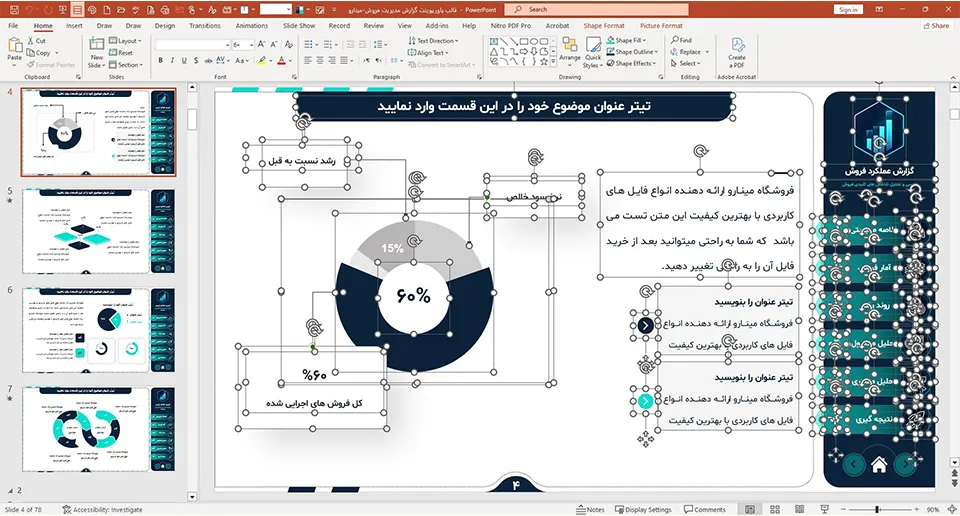The width and height of the screenshot is (960, 516).
Task: Toggle text Shadow formatting
Action: coord(196,61)
